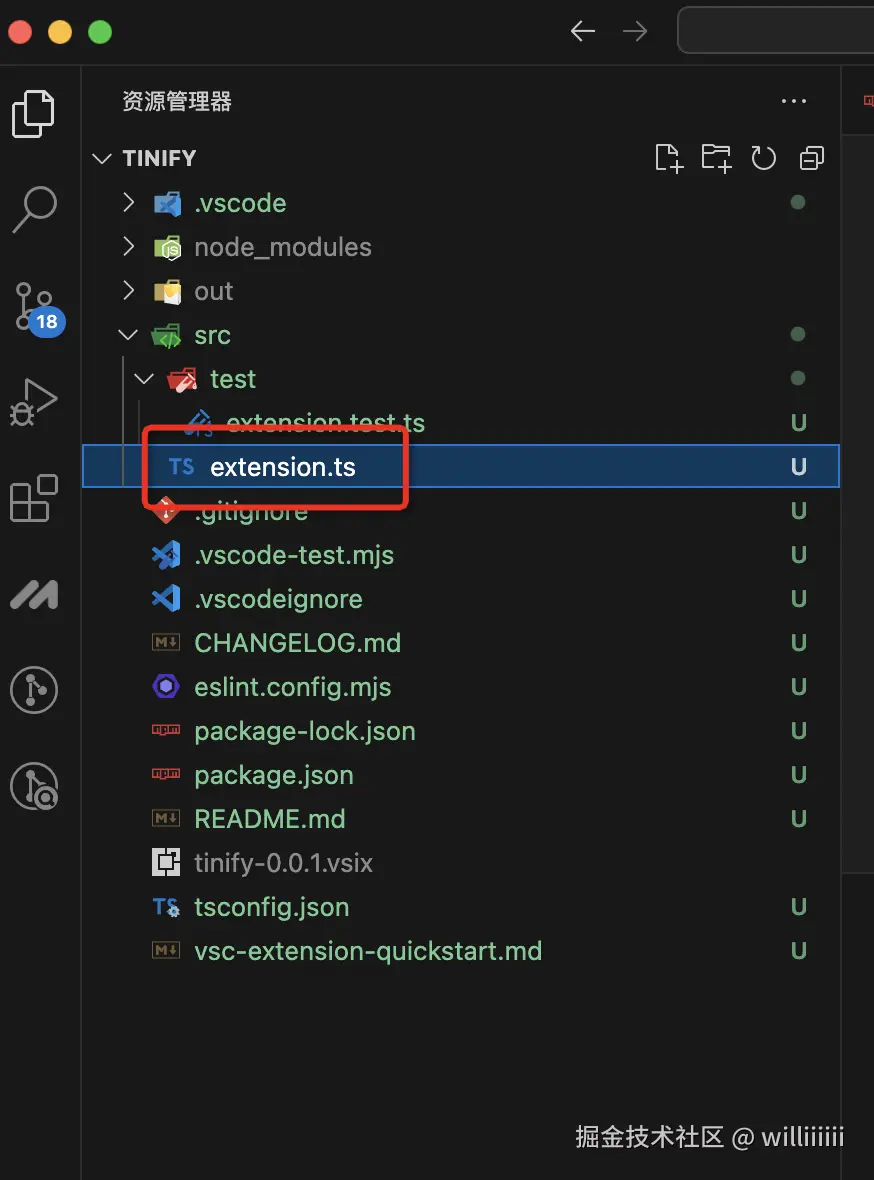The image size is (874, 1180).
Task: Click the command center search field
Action: (x=775, y=31)
